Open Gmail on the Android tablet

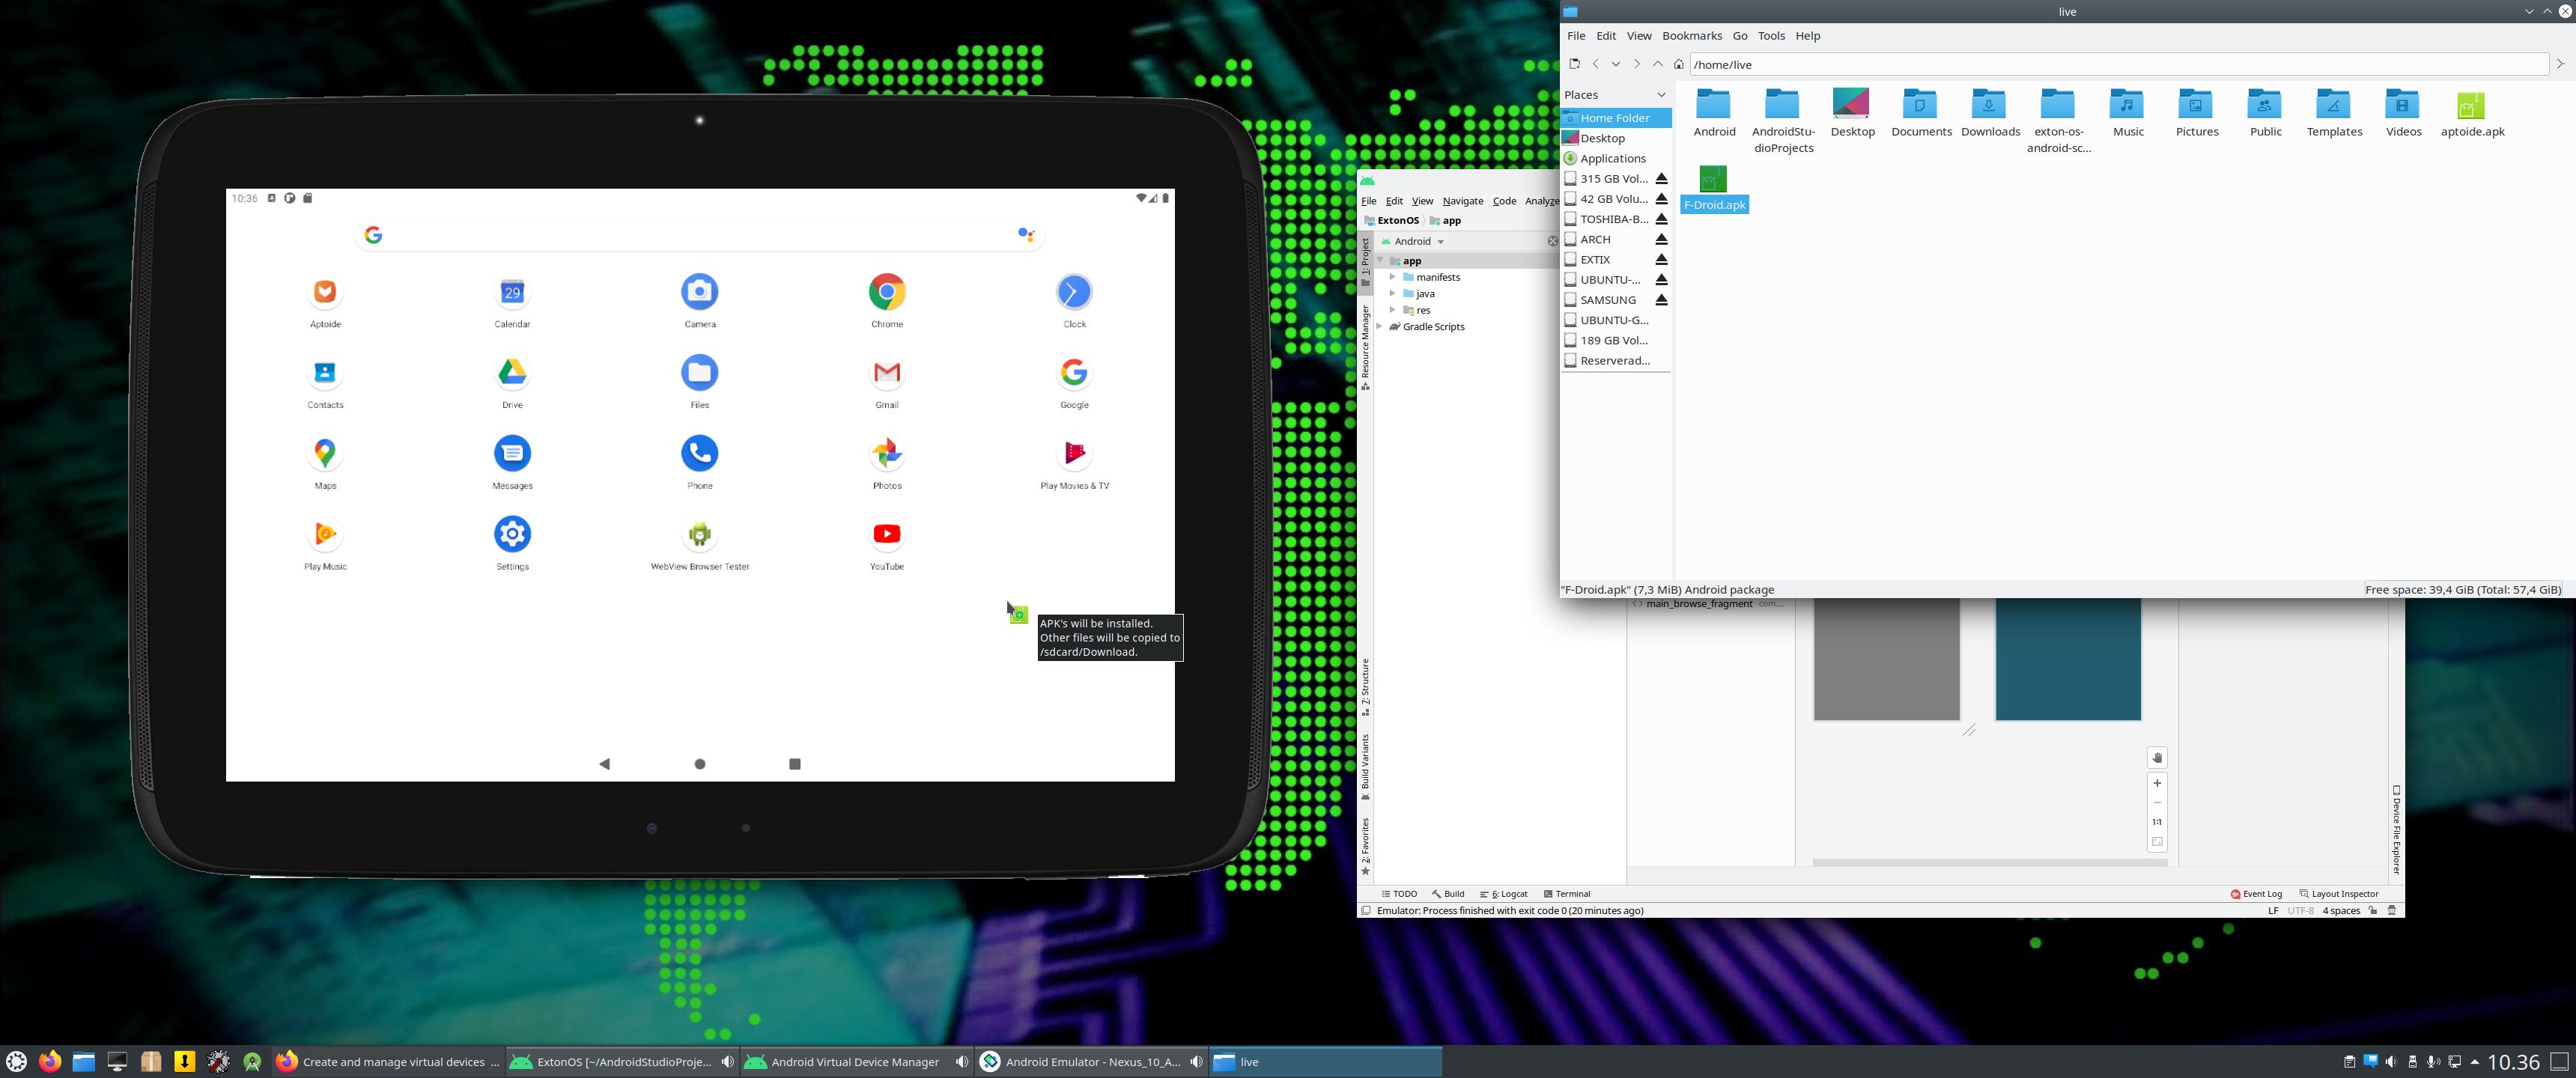[x=887, y=373]
